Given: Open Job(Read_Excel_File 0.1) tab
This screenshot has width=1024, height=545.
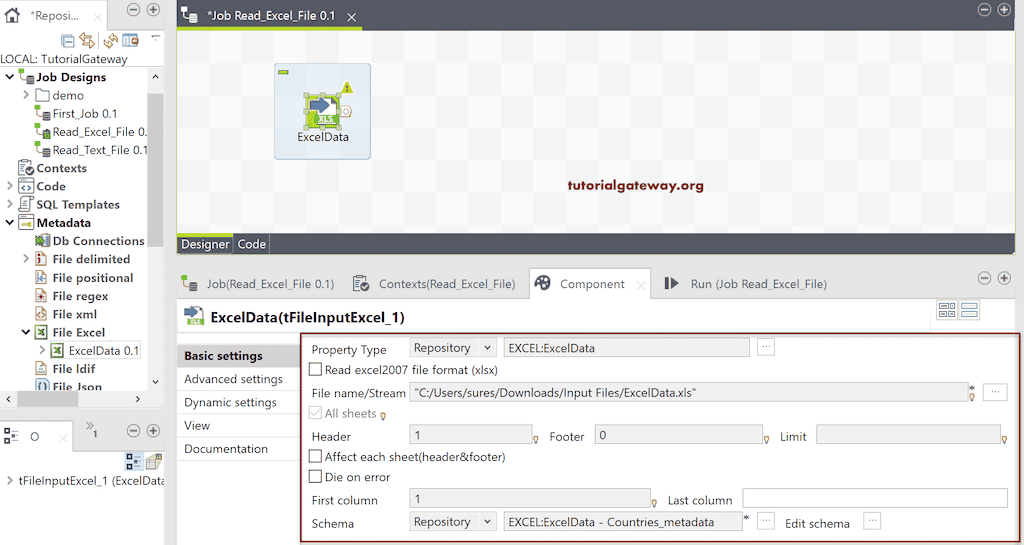Looking at the screenshot, I should coord(258,284).
